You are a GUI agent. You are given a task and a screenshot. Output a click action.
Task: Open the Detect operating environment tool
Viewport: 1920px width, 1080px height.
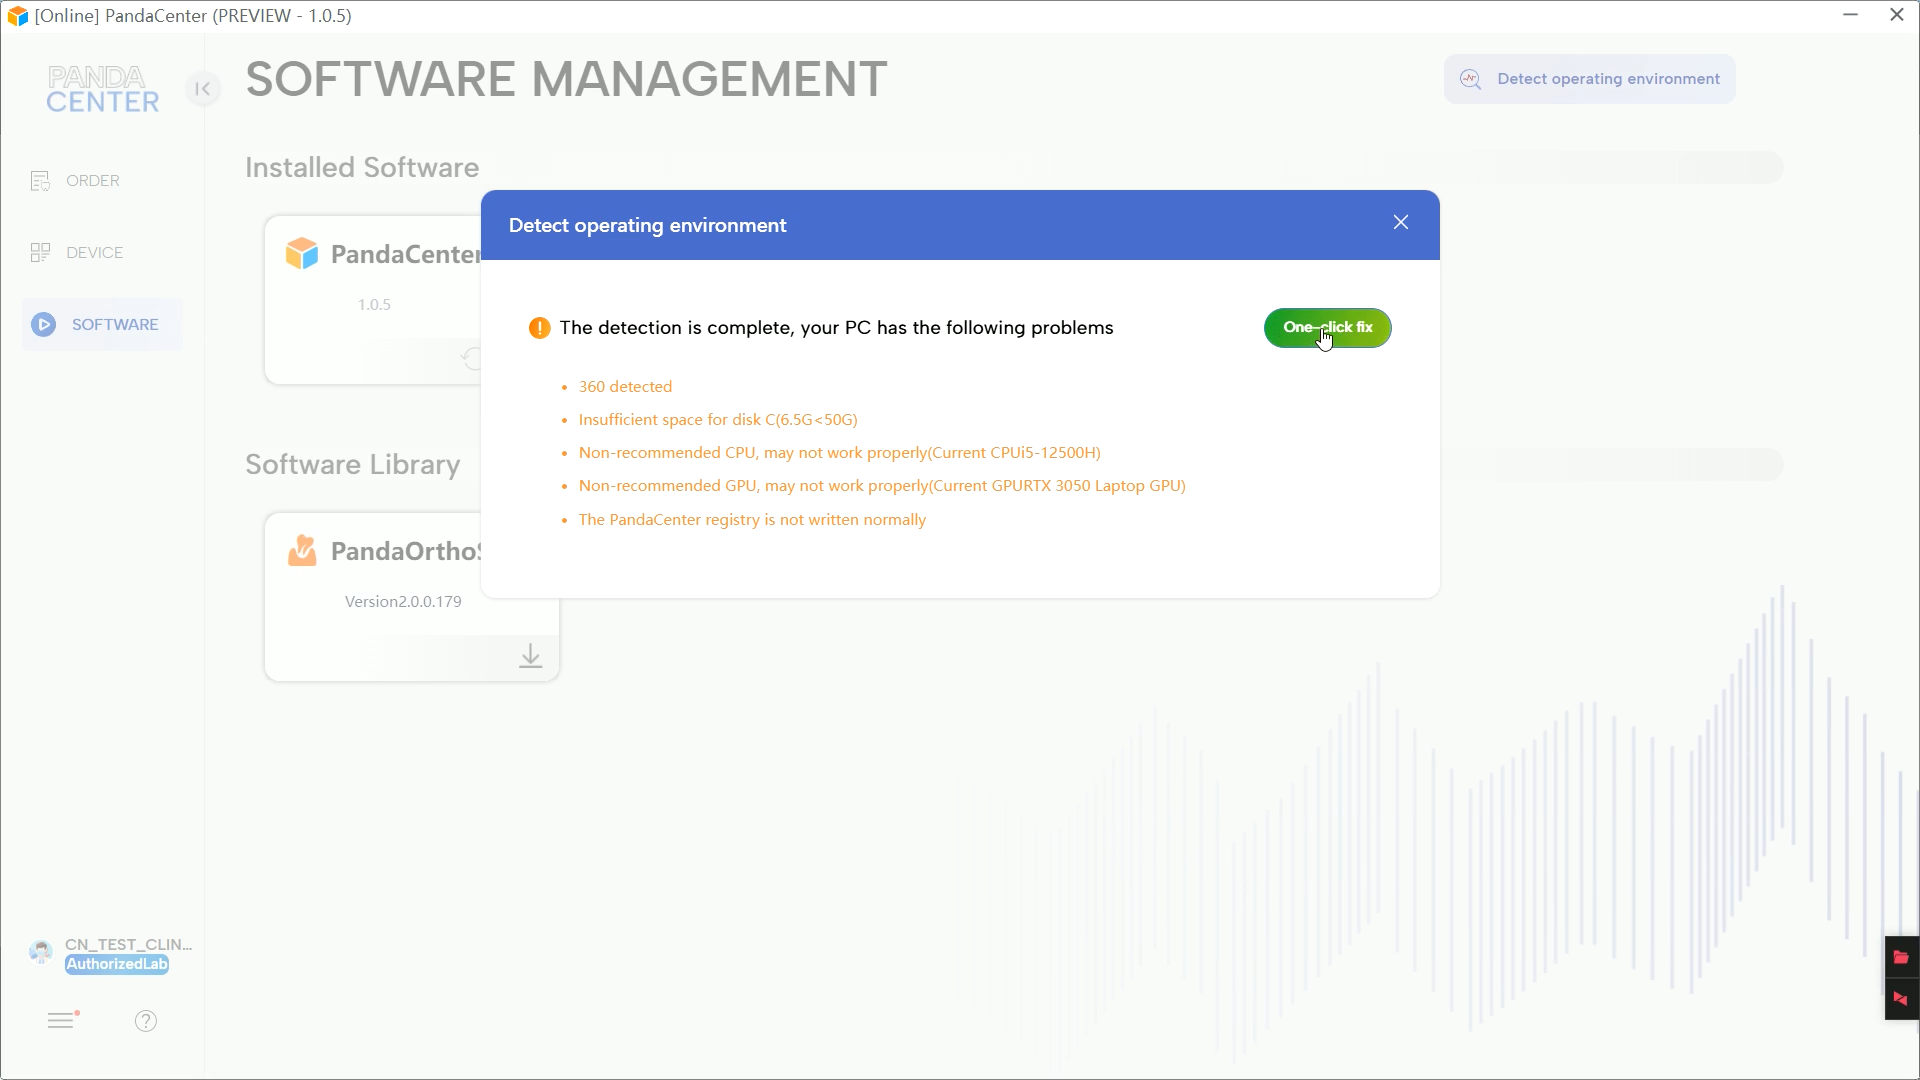pyautogui.click(x=1589, y=79)
